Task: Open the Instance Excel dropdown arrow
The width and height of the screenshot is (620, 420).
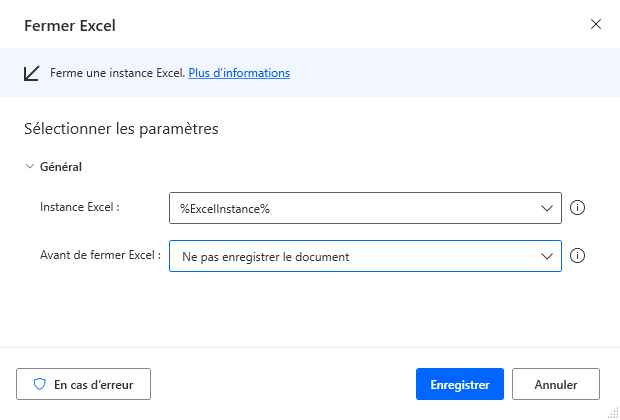Action: coord(546,208)
